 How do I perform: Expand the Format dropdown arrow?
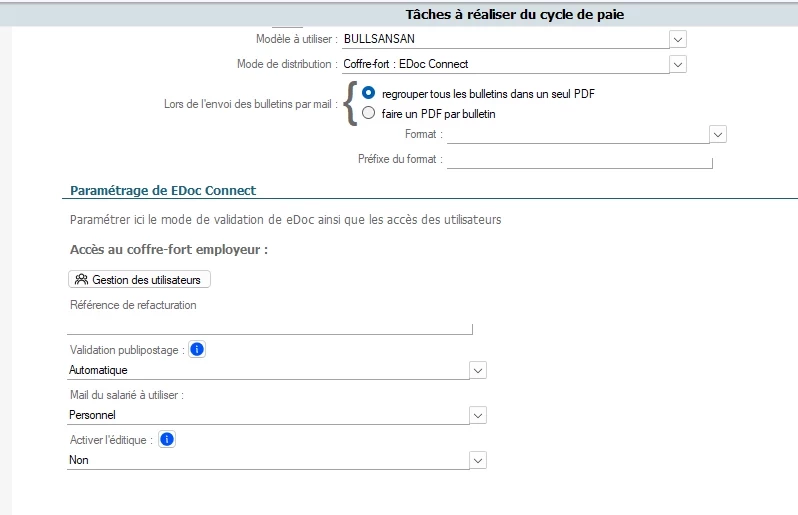click(x=717, y=134)
